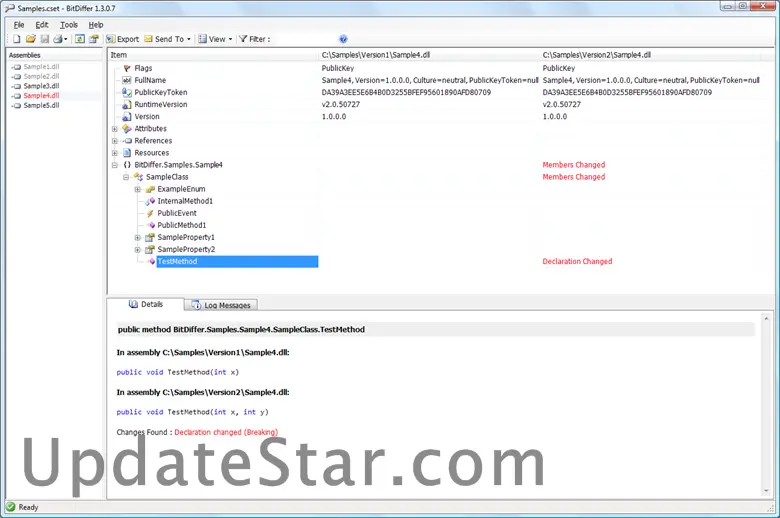
Task: Click the References node icon
Action: point(127,141)
